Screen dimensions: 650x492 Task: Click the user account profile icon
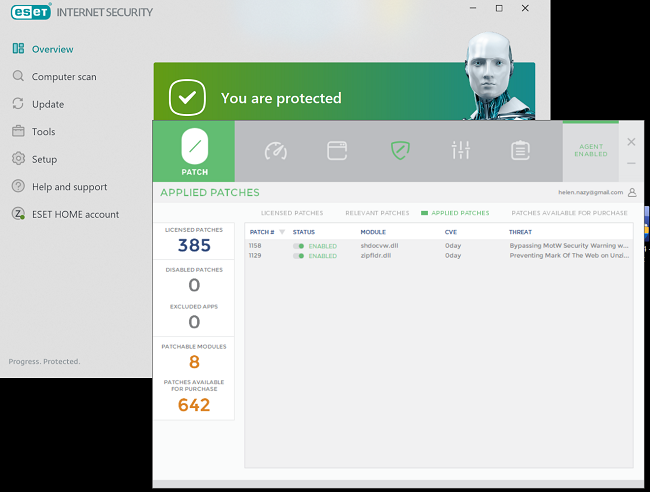[632, 192]
